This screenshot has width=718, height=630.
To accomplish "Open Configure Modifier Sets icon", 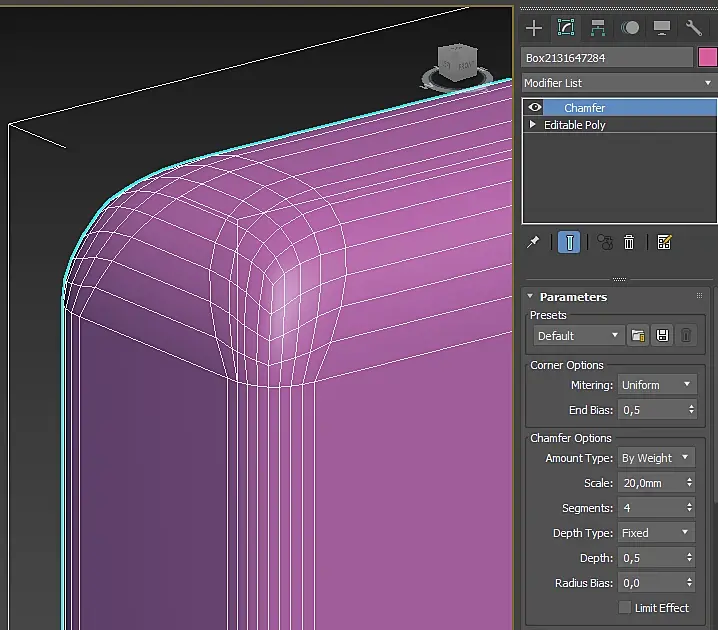I will (664, 242).
